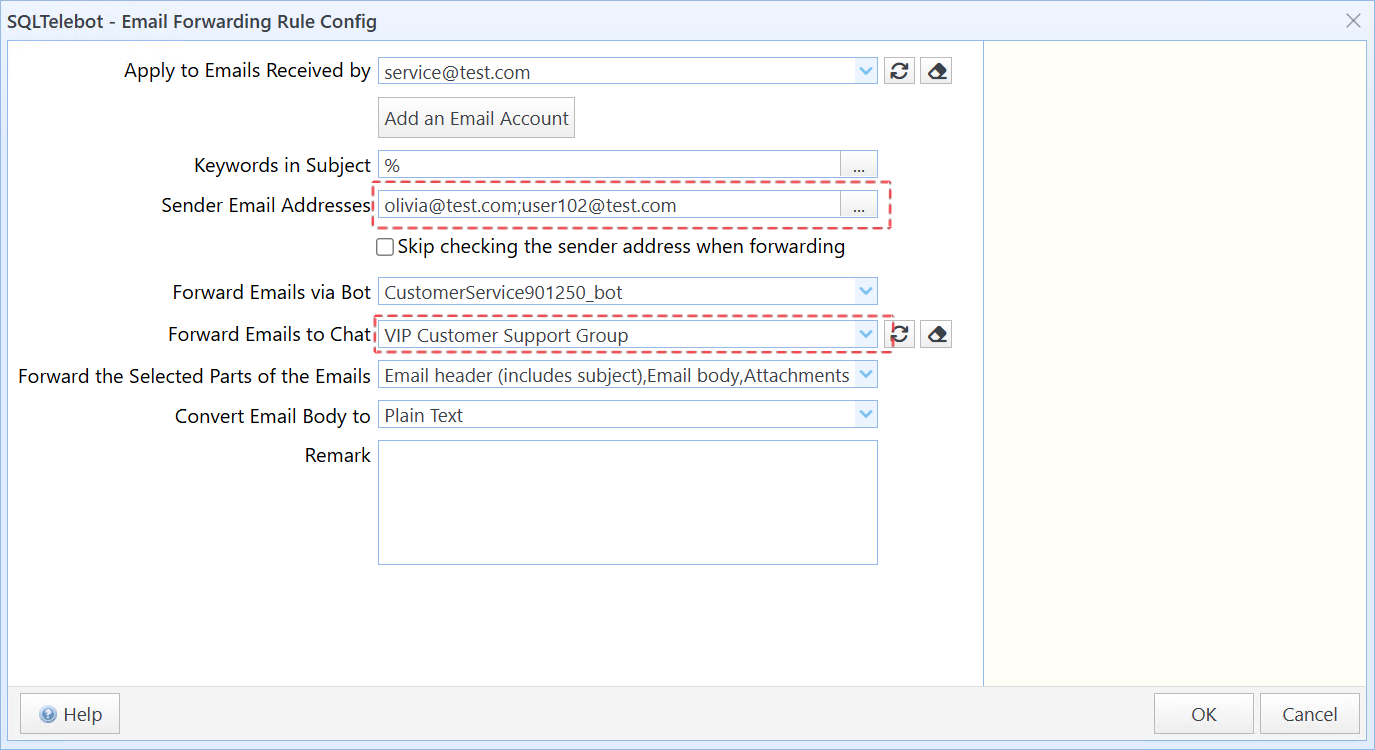Viewport: 1375px width, 750px height.
Task: Clear the received-by email account selection
Action: coord(935,71)
